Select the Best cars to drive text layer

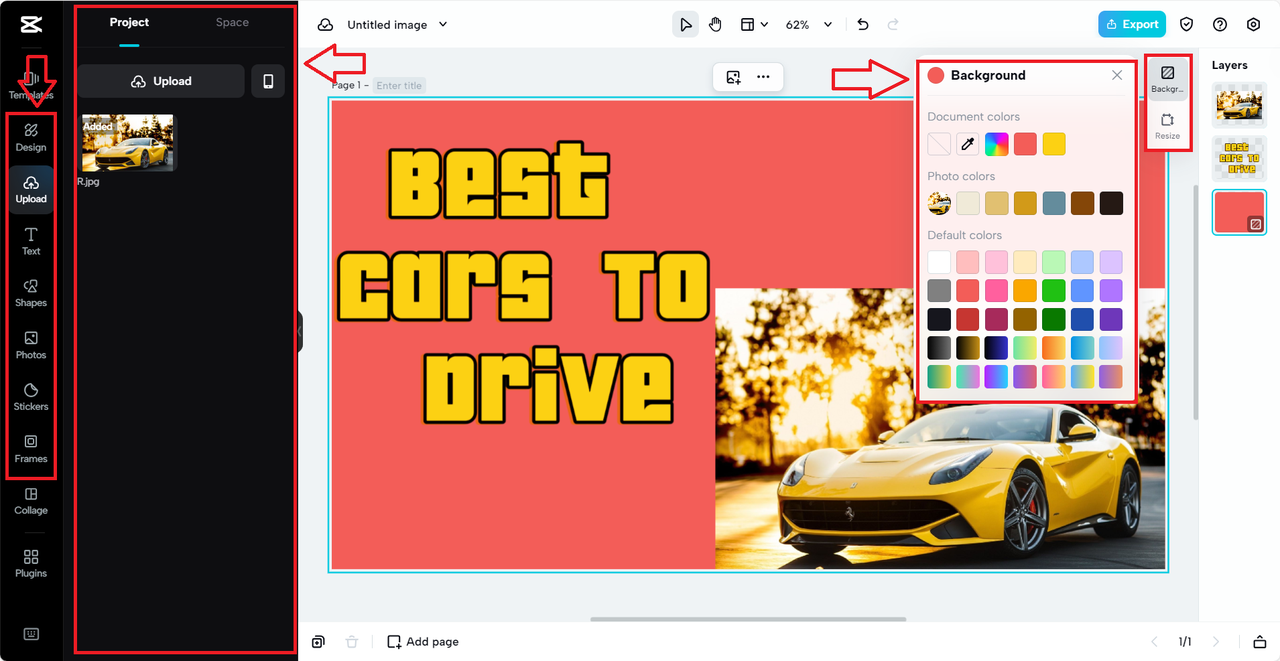point(1239,158)
